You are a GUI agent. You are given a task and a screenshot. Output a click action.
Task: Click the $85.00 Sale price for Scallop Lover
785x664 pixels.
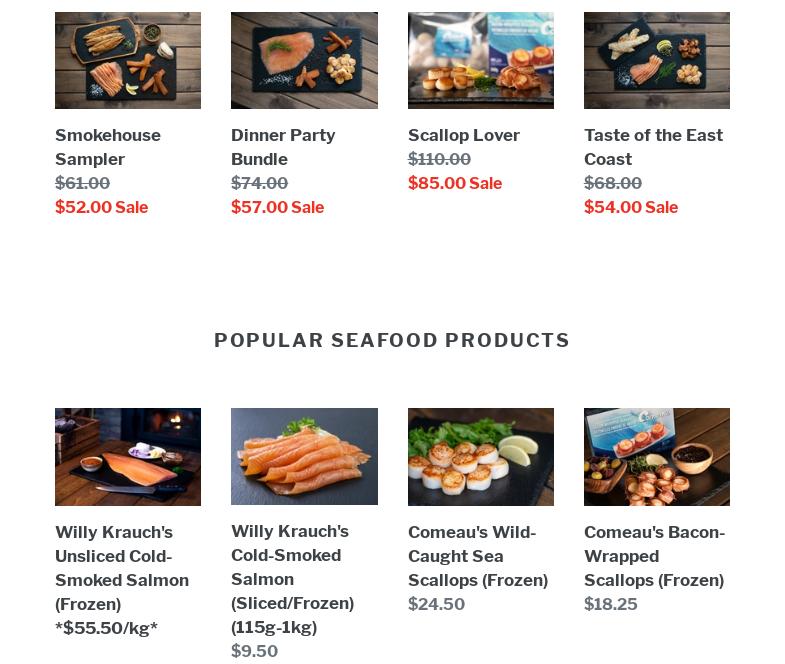click(x=454, y=183)
